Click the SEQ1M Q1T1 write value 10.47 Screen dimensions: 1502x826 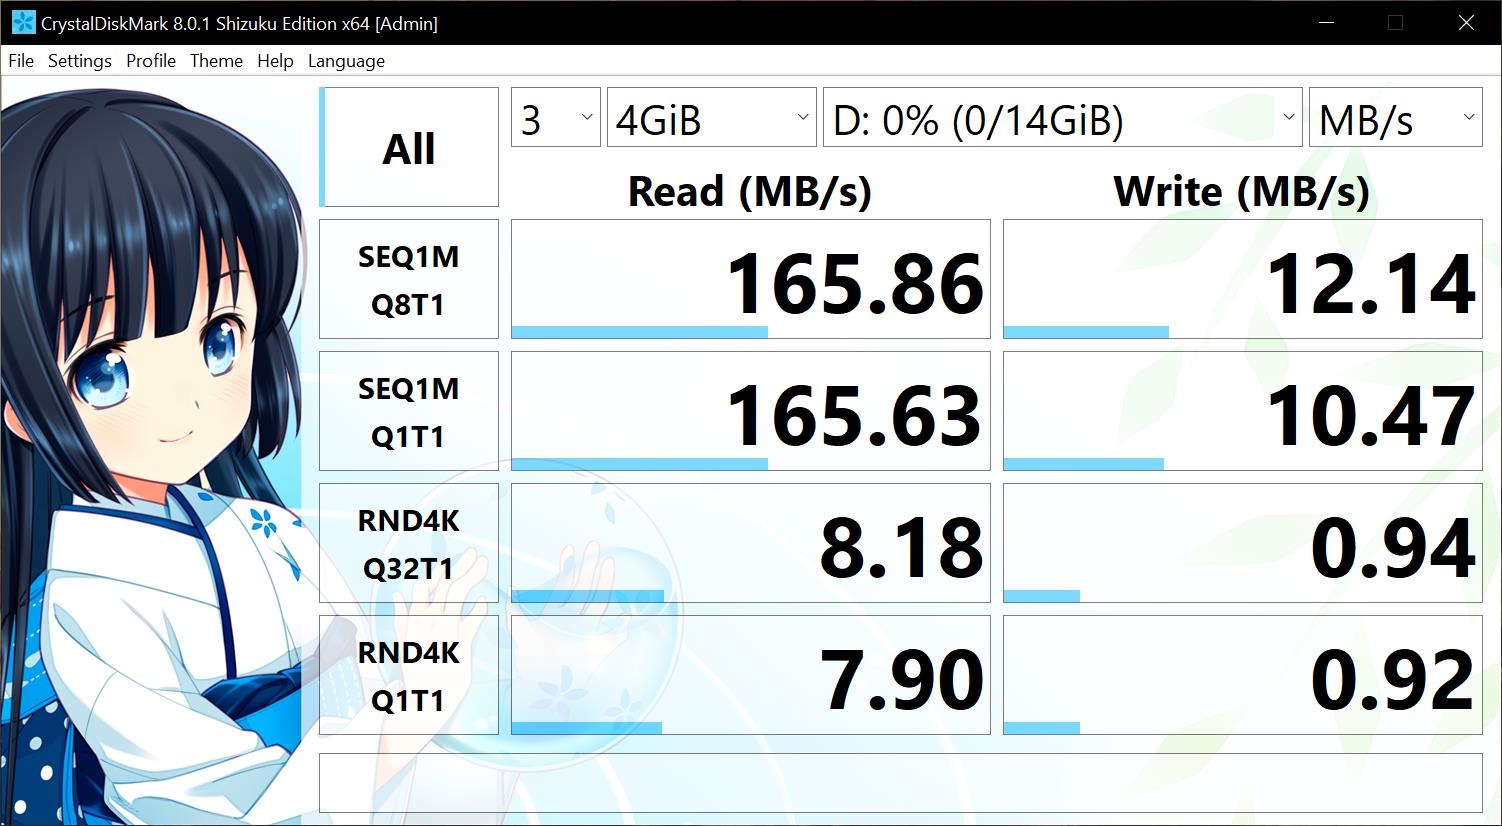pyautogui.click(x=1243, y=411)
